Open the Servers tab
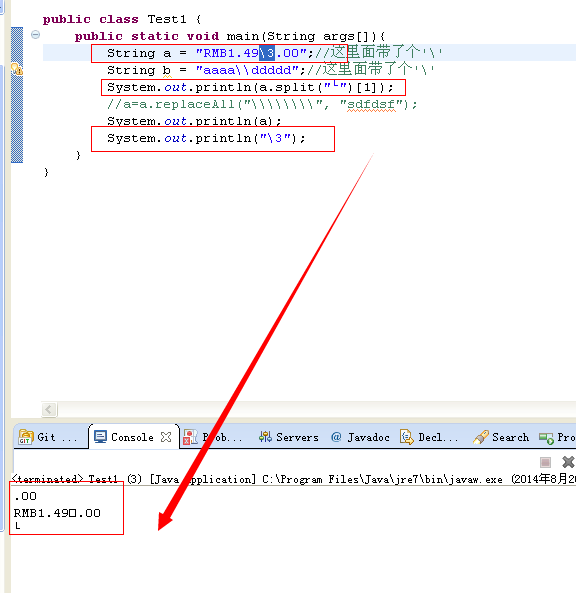This screenshot has height=593, width=576. pos(289,437)
